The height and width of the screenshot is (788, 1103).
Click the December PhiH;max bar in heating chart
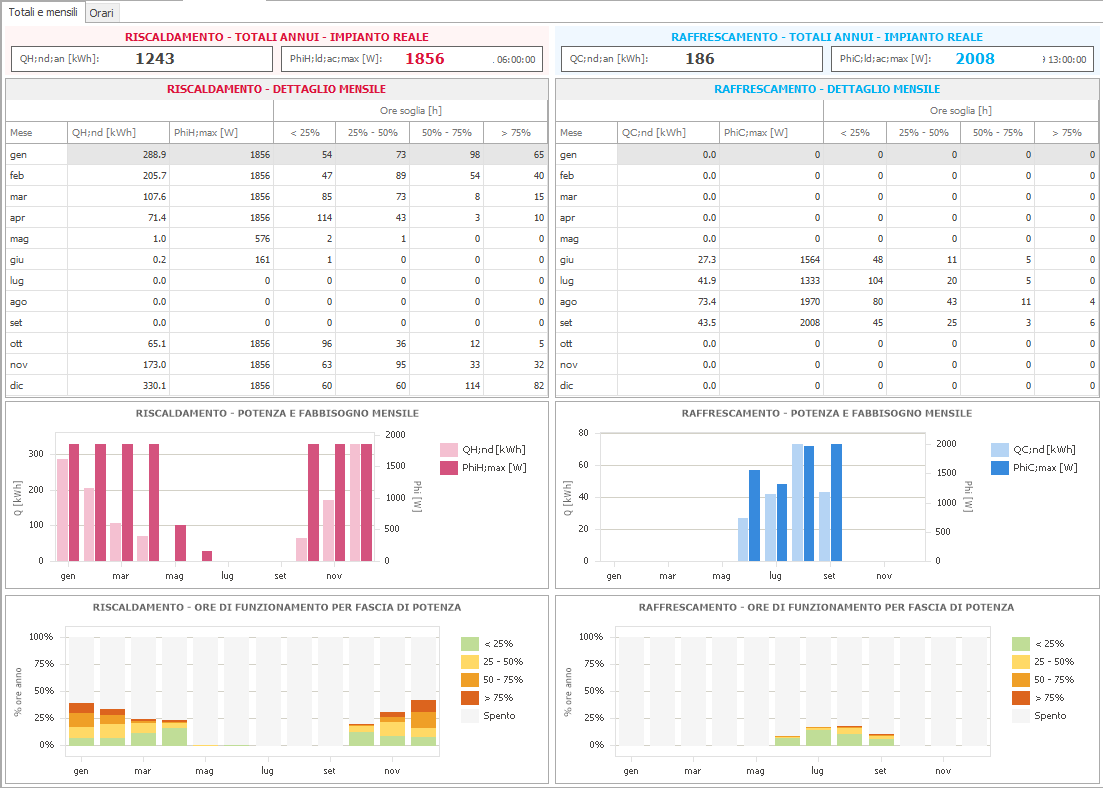coord(366,502)
